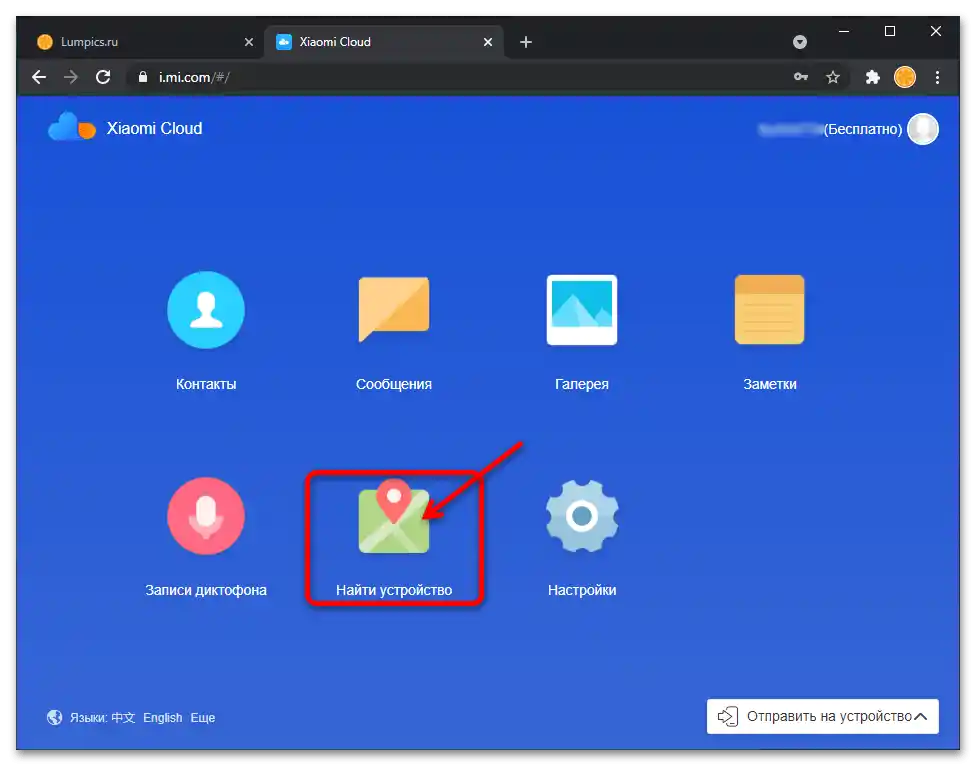Minimize the browser window
976x766 pixels.
click(844, 31)
